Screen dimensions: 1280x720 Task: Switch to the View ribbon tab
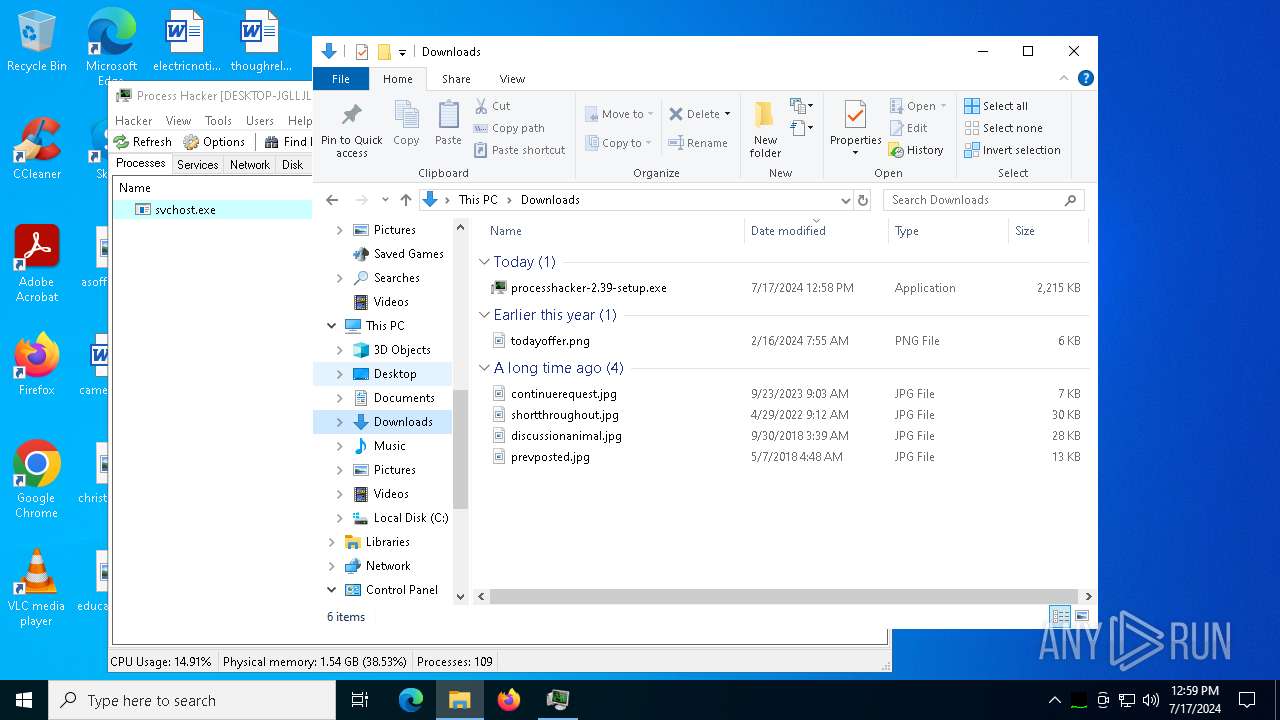[x=512, y=79]
